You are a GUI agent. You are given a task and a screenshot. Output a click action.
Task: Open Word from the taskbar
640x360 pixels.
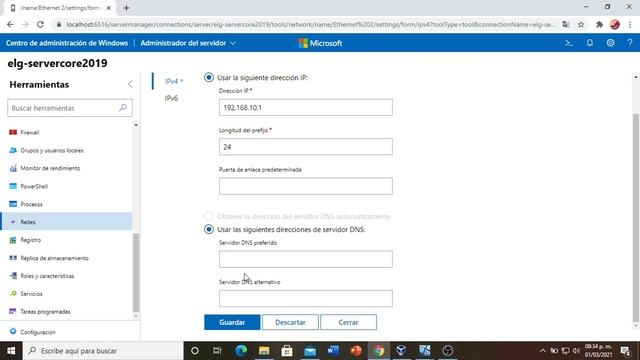(x=333, y=351)
